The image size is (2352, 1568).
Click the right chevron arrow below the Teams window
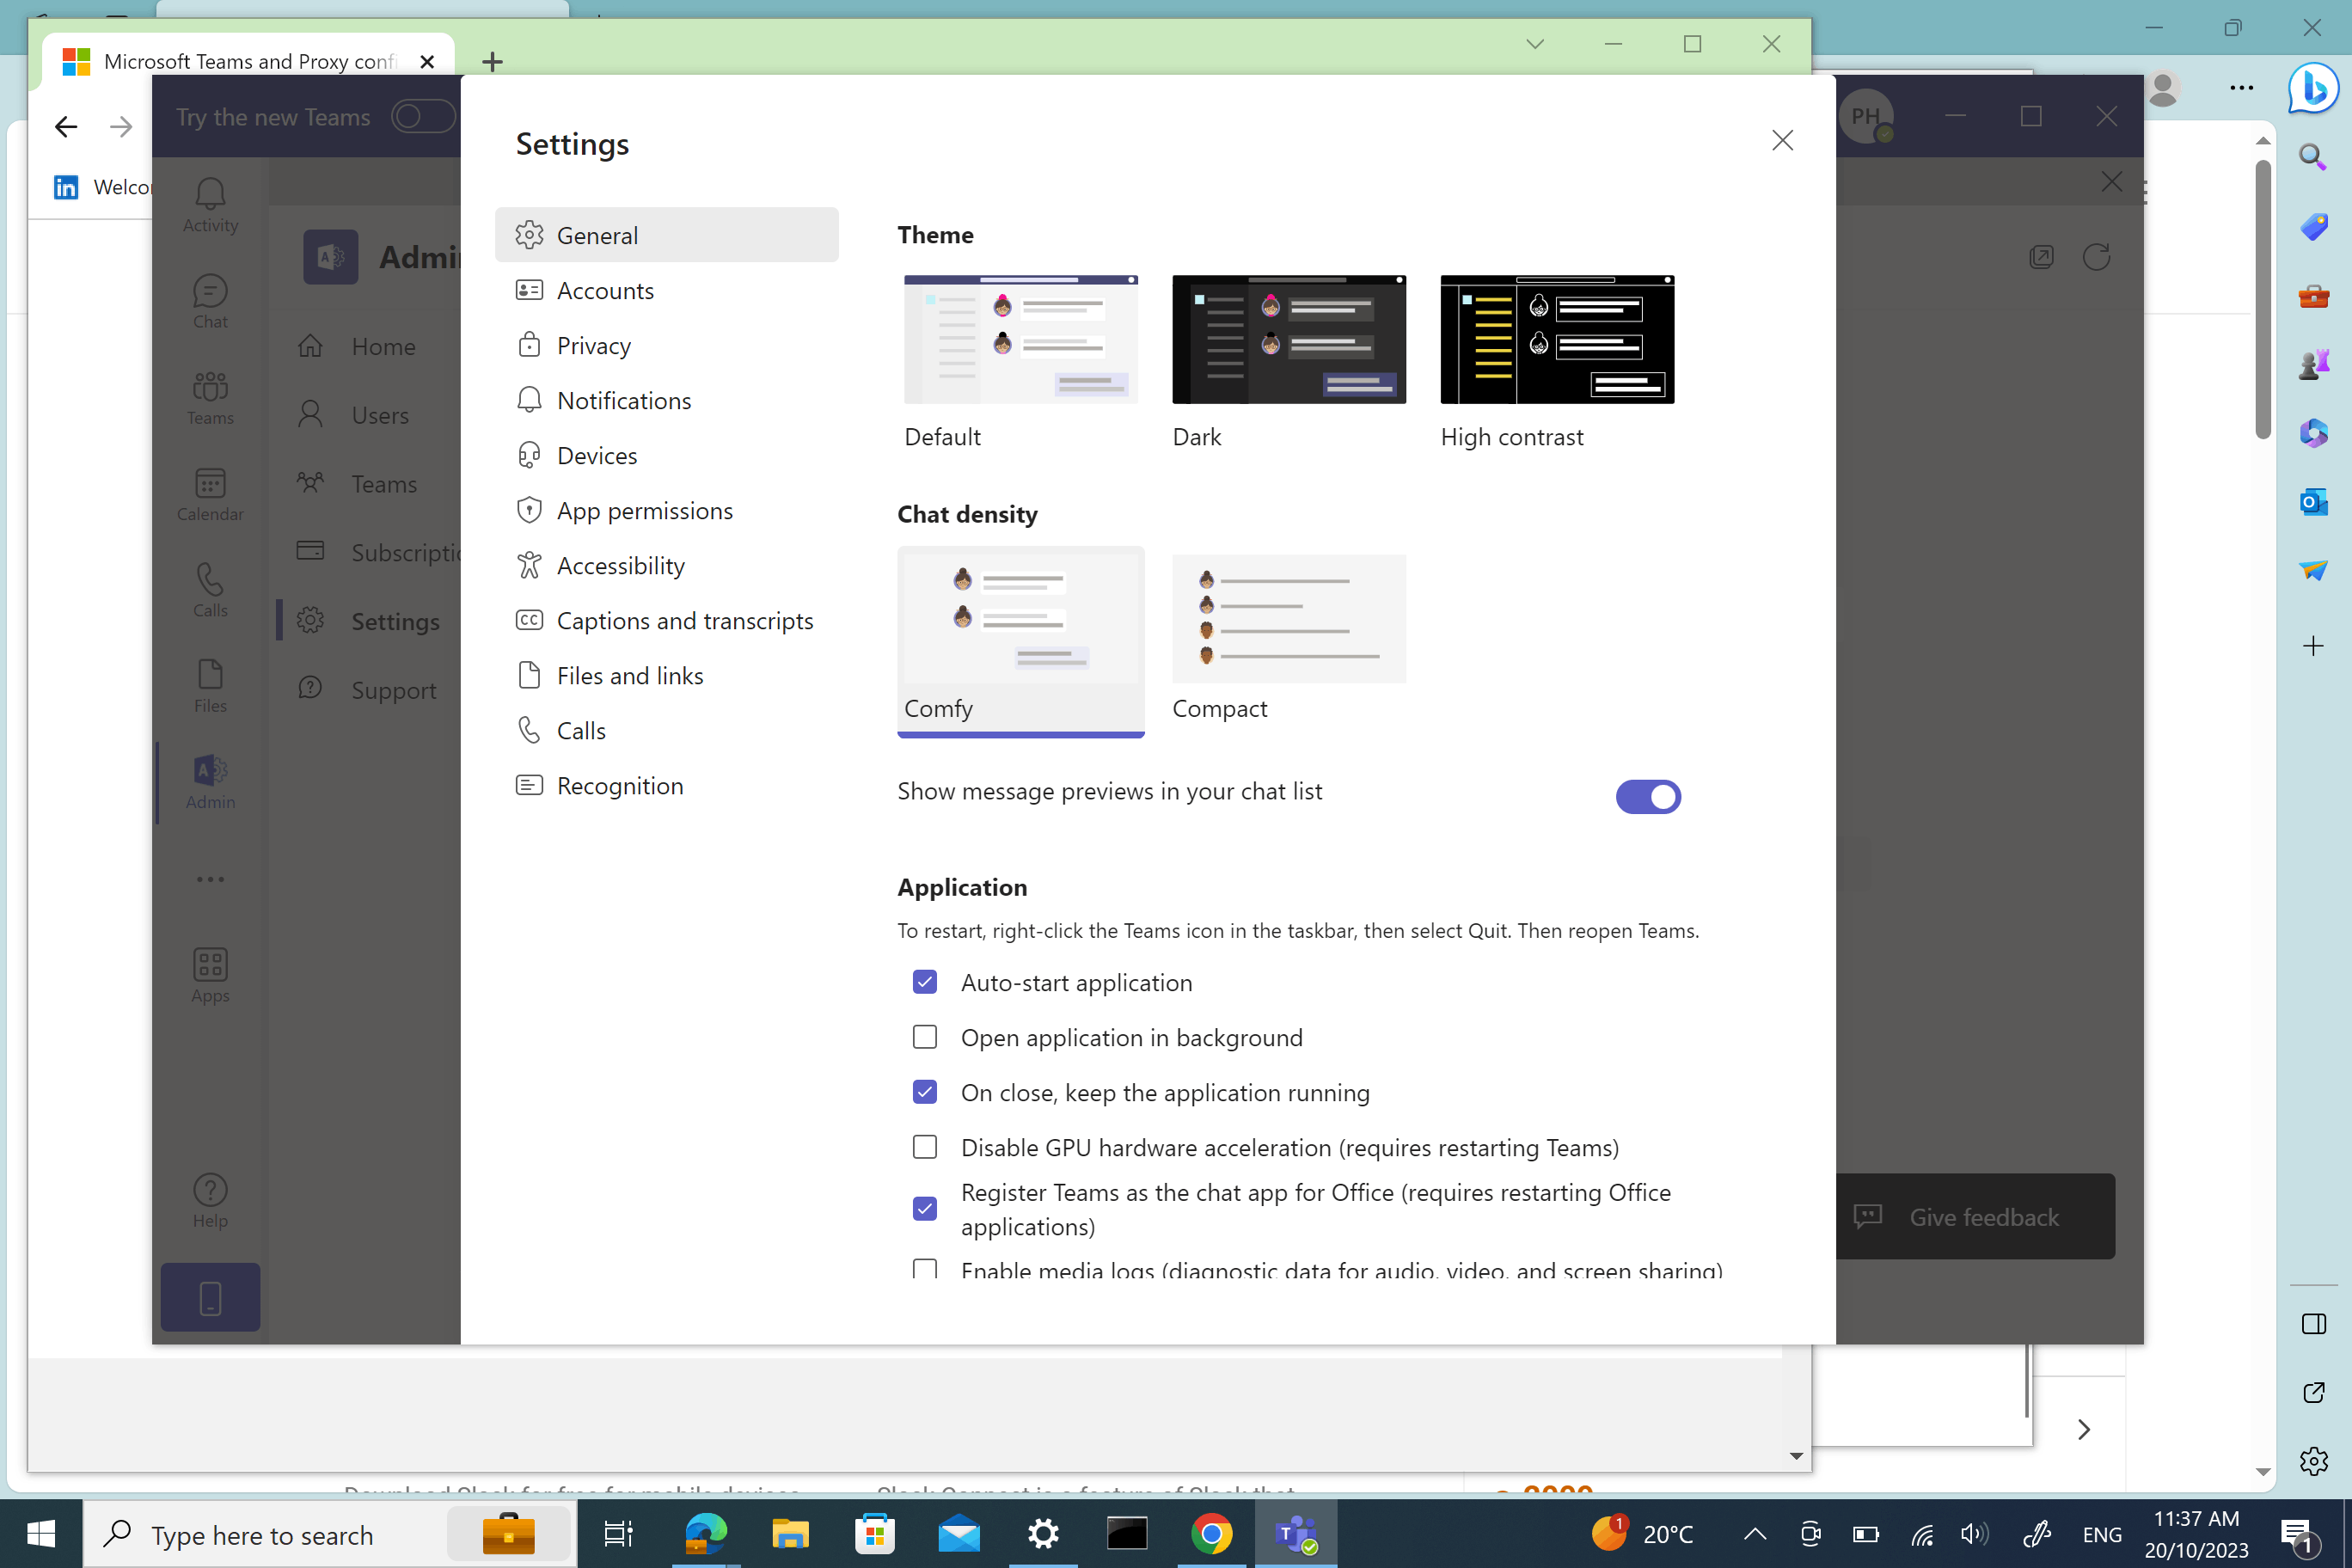(x=2084, y=1429)
